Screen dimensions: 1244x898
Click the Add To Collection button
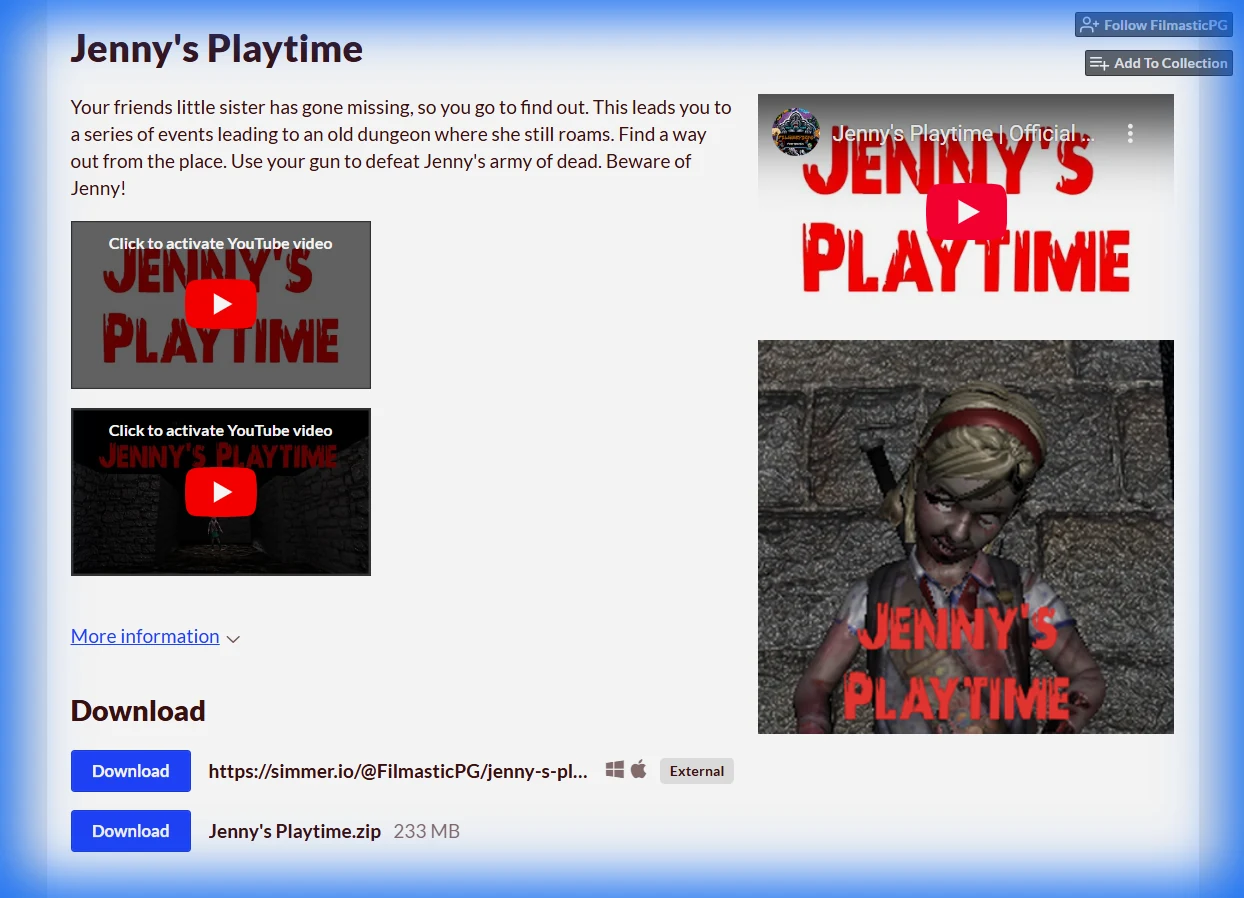(x=1158, y=63)
